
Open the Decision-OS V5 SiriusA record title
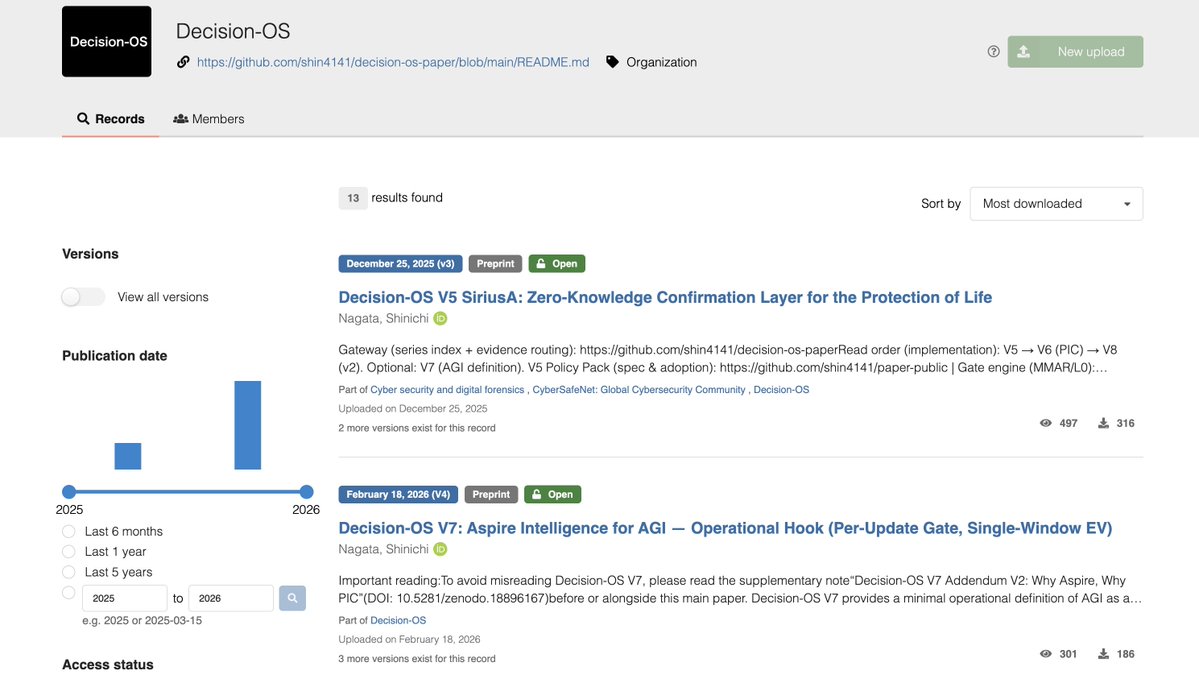pyautogui.click(x=665, y=297)
